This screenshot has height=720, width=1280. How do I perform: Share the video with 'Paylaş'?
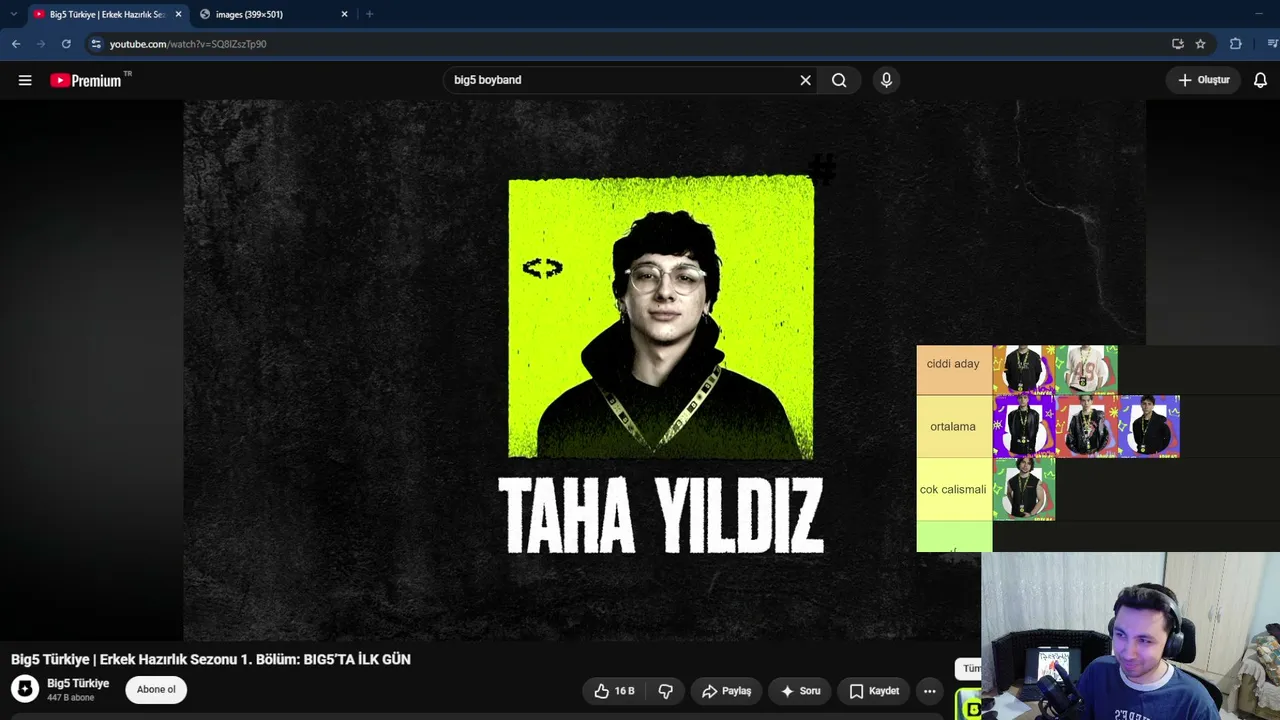coord(726,691)
